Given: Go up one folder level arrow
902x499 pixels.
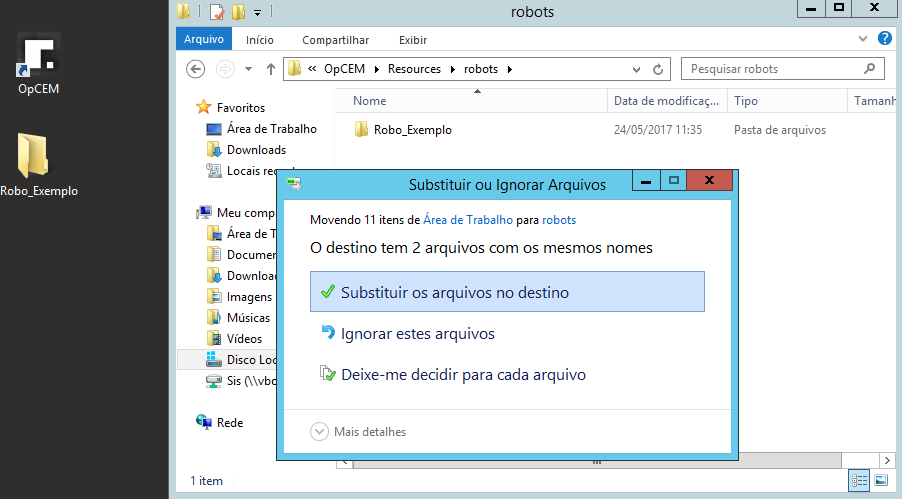Looking at the screenshot, I should click(271, 69).
